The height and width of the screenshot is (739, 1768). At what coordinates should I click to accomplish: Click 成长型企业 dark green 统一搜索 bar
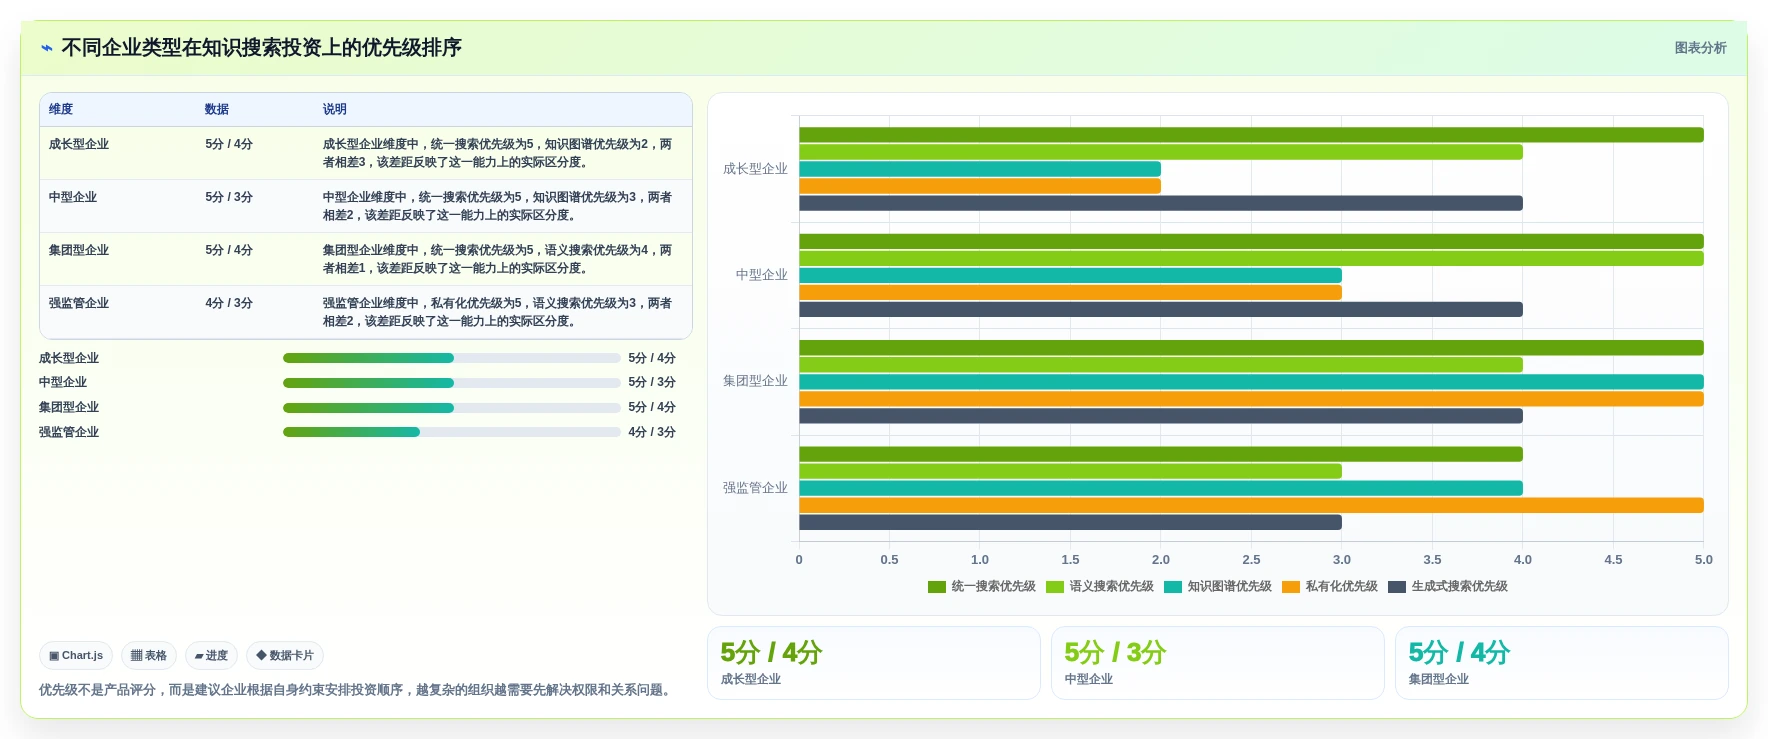click(x=1251, y=135)
